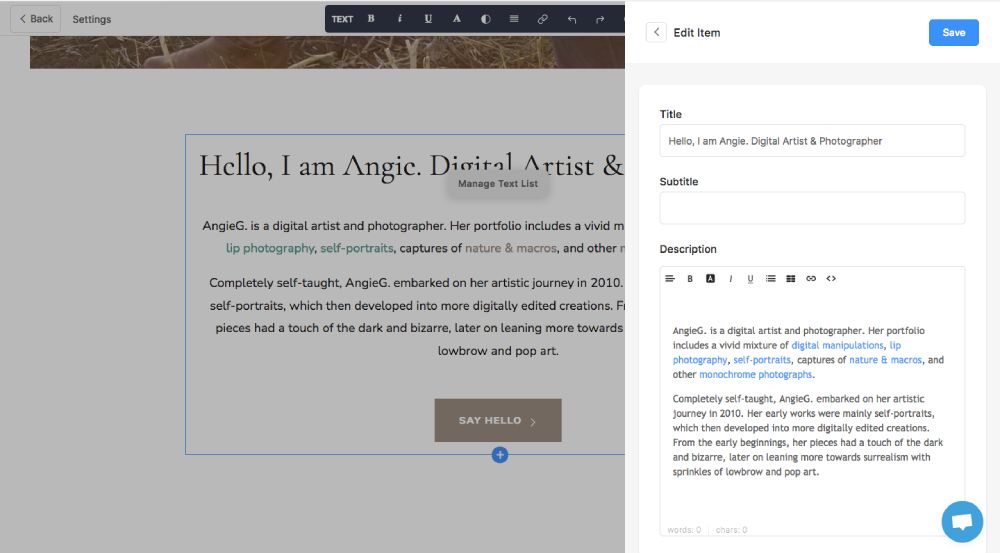Click bullet list icon in description editor
Viewport: 1000px width, 553px height.
770,279
